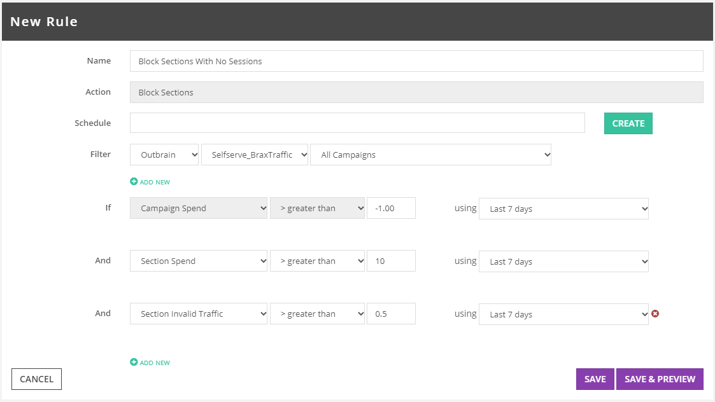
Task: Click the SAVE & PREVIEW button
Action: pyautogui.click(x=659, y=379)
